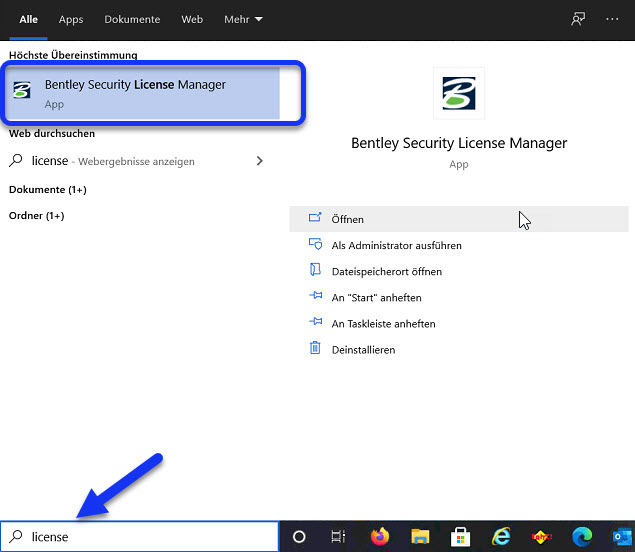Choose Als Administrator ausführen

[x=396, y=245]
